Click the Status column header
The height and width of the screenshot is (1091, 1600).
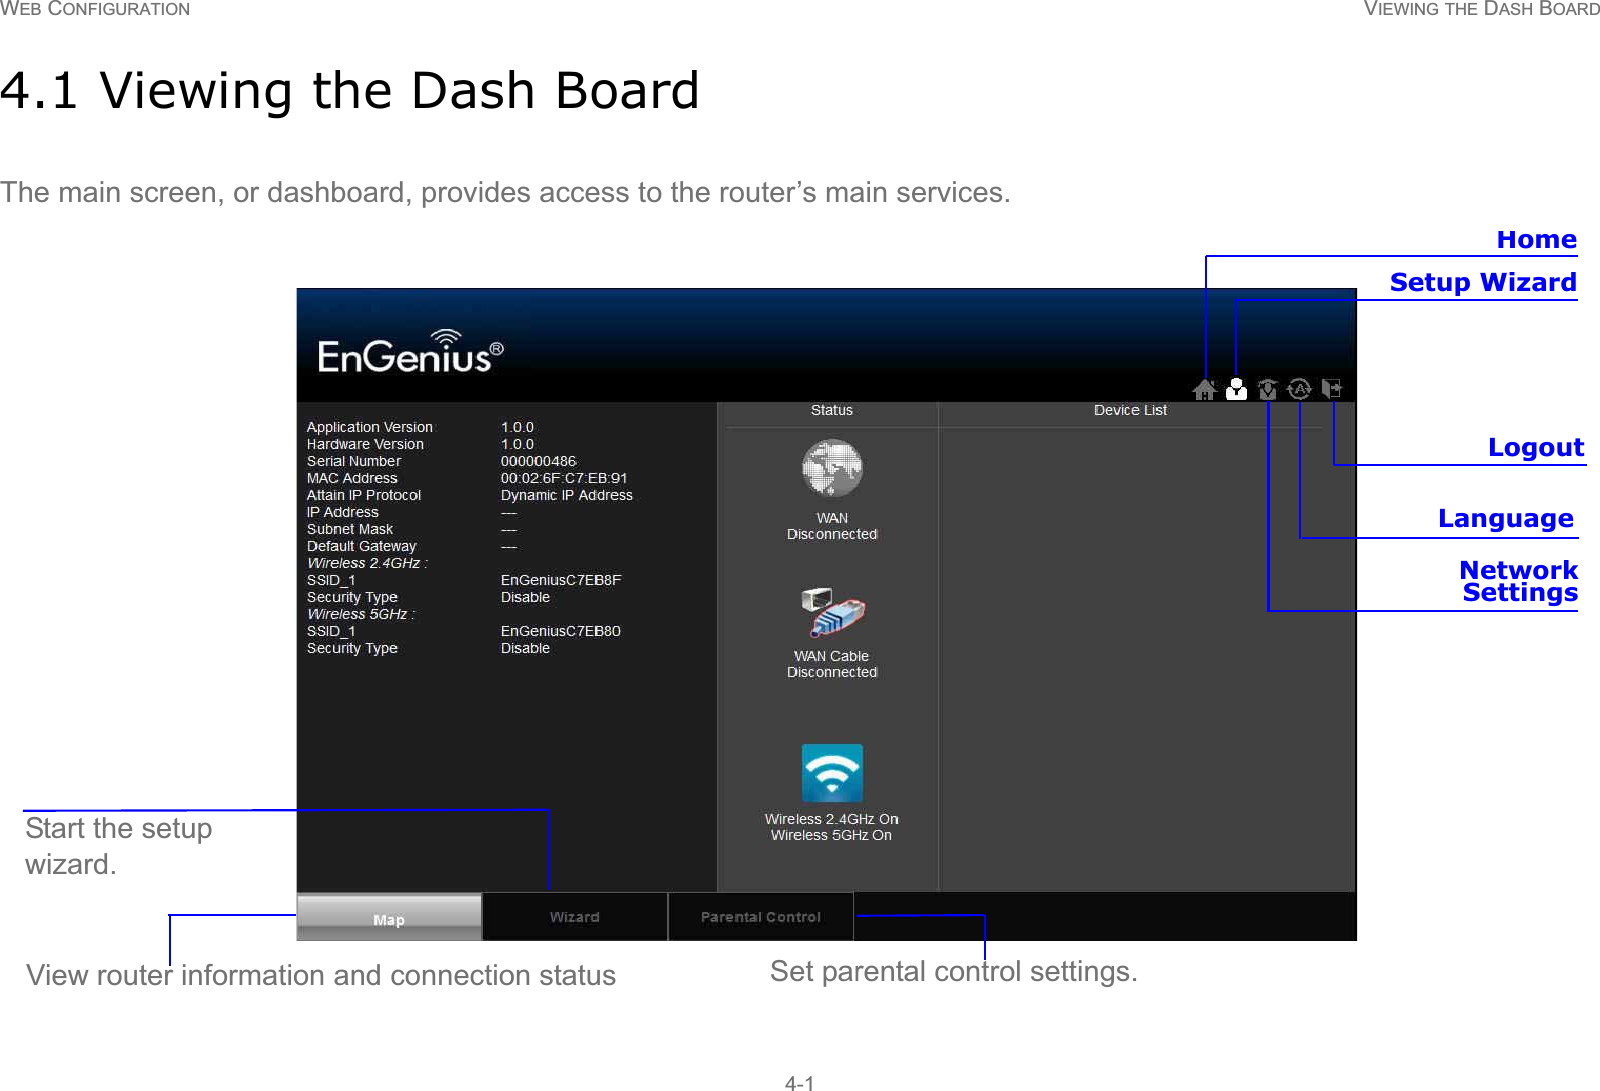pos(832,410)
